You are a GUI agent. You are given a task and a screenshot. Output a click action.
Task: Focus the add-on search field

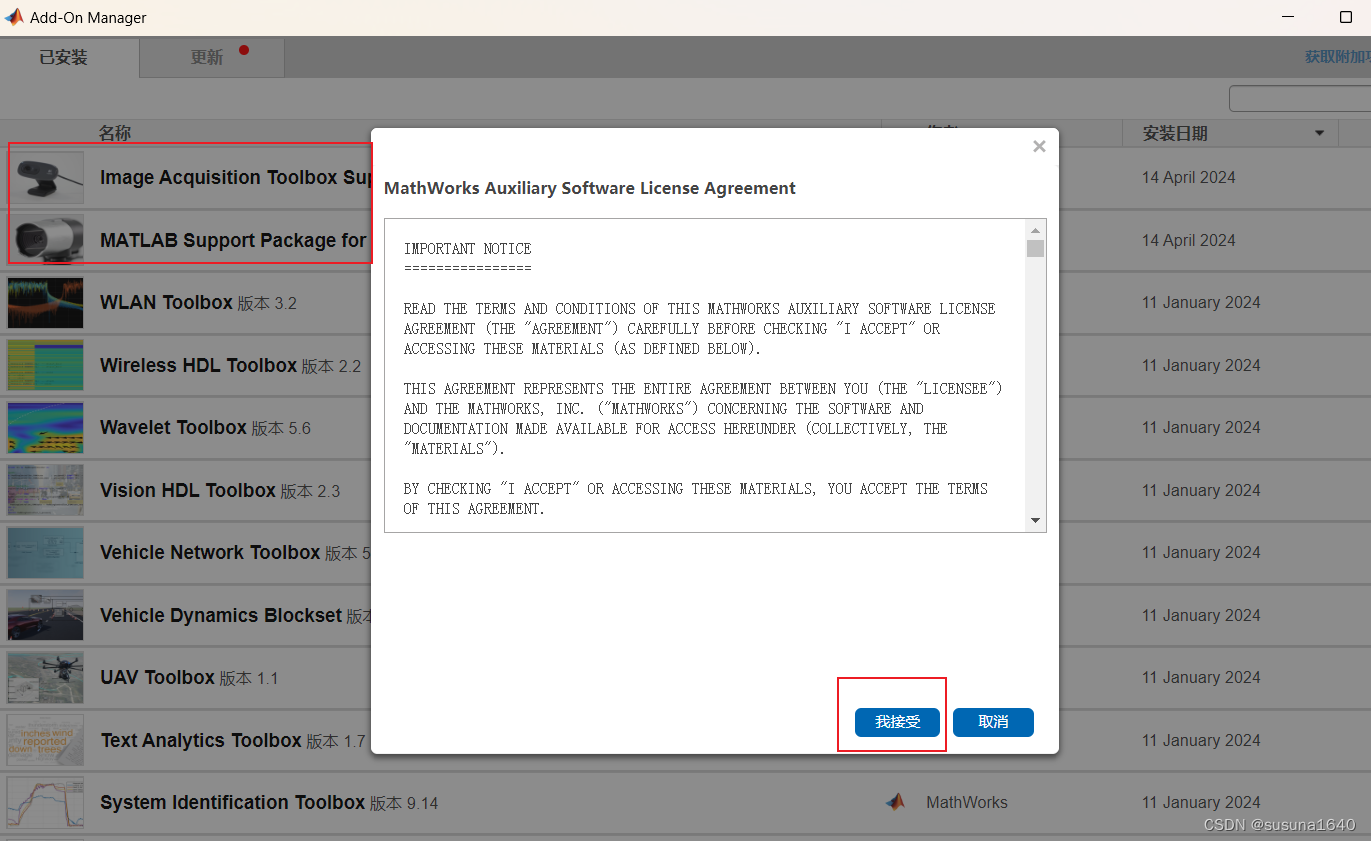(1299, 99)
